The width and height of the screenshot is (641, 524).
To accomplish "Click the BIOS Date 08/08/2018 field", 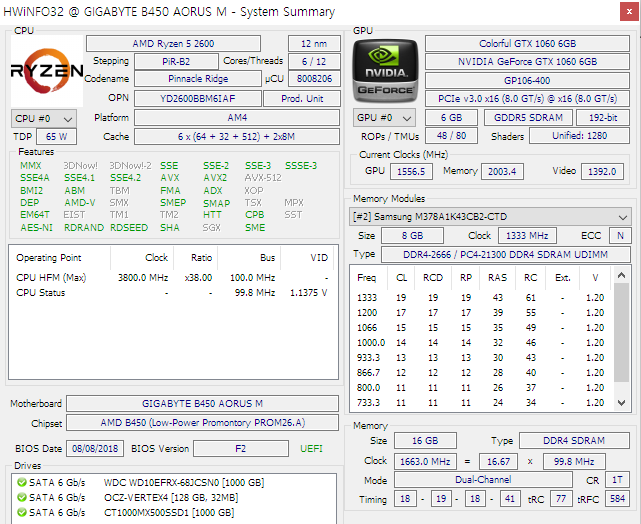I will pos(96,448).
